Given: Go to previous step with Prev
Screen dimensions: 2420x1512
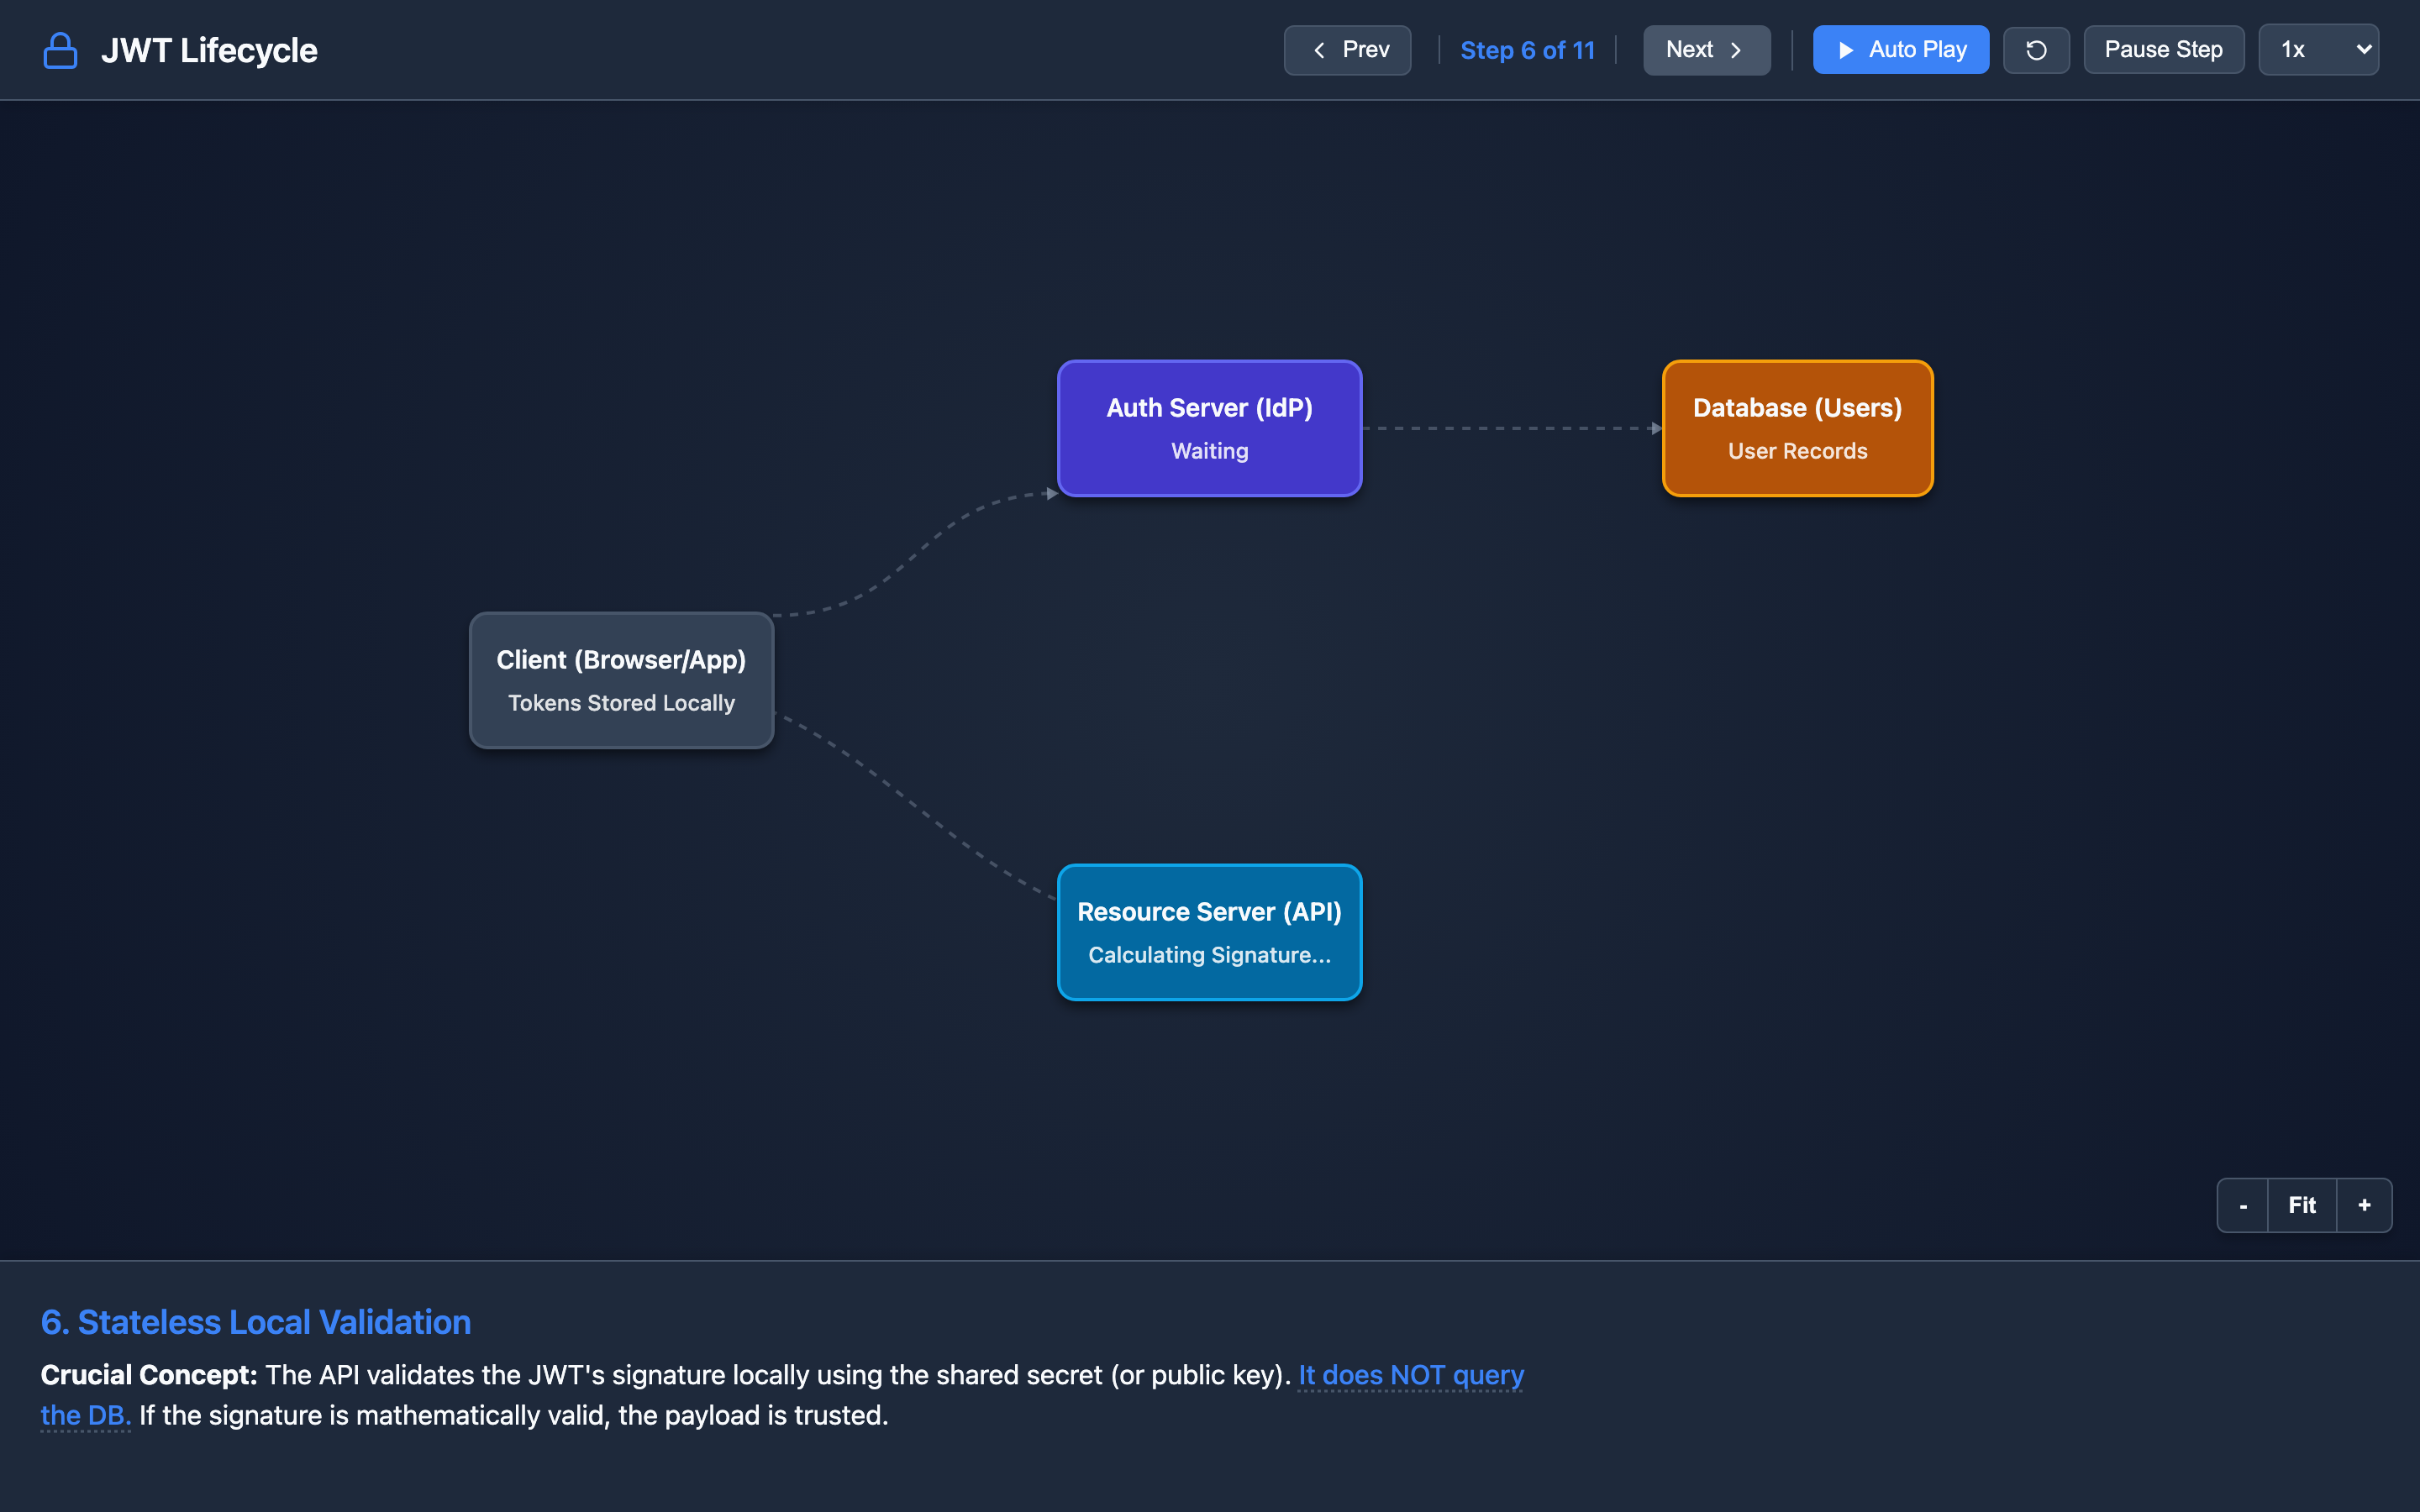Looking at the screenshot, I should [x=1347, y=50].
